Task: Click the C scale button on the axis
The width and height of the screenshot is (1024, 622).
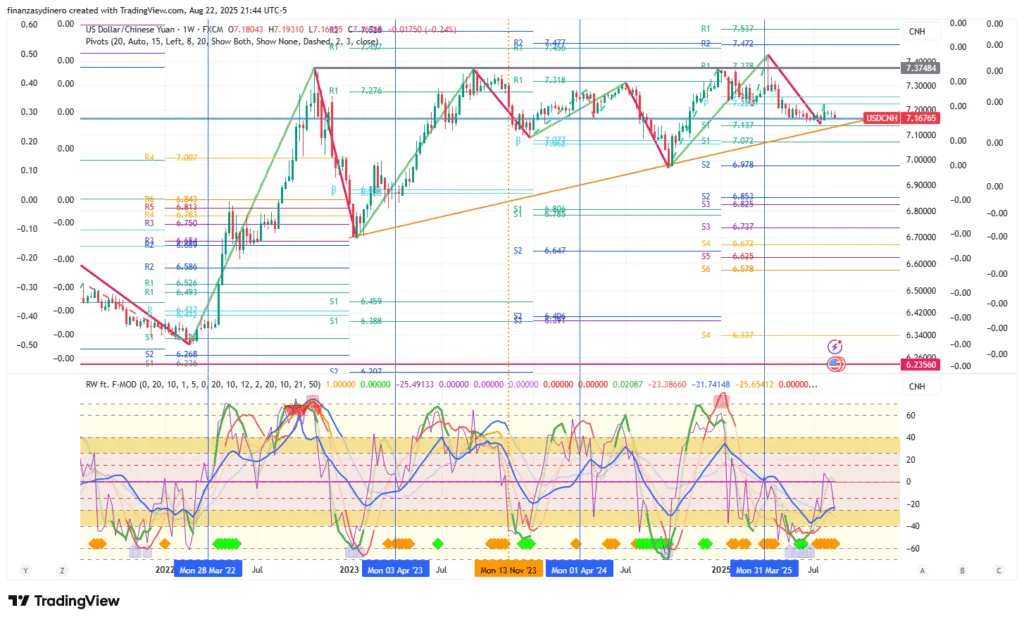Action: pos(999,570)
